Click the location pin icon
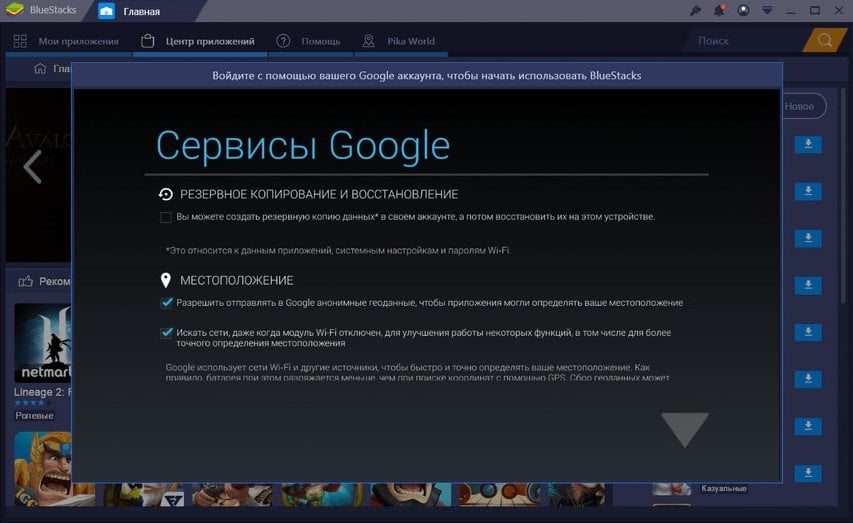This screenshot has height=523, width=853. coord(166,280)
